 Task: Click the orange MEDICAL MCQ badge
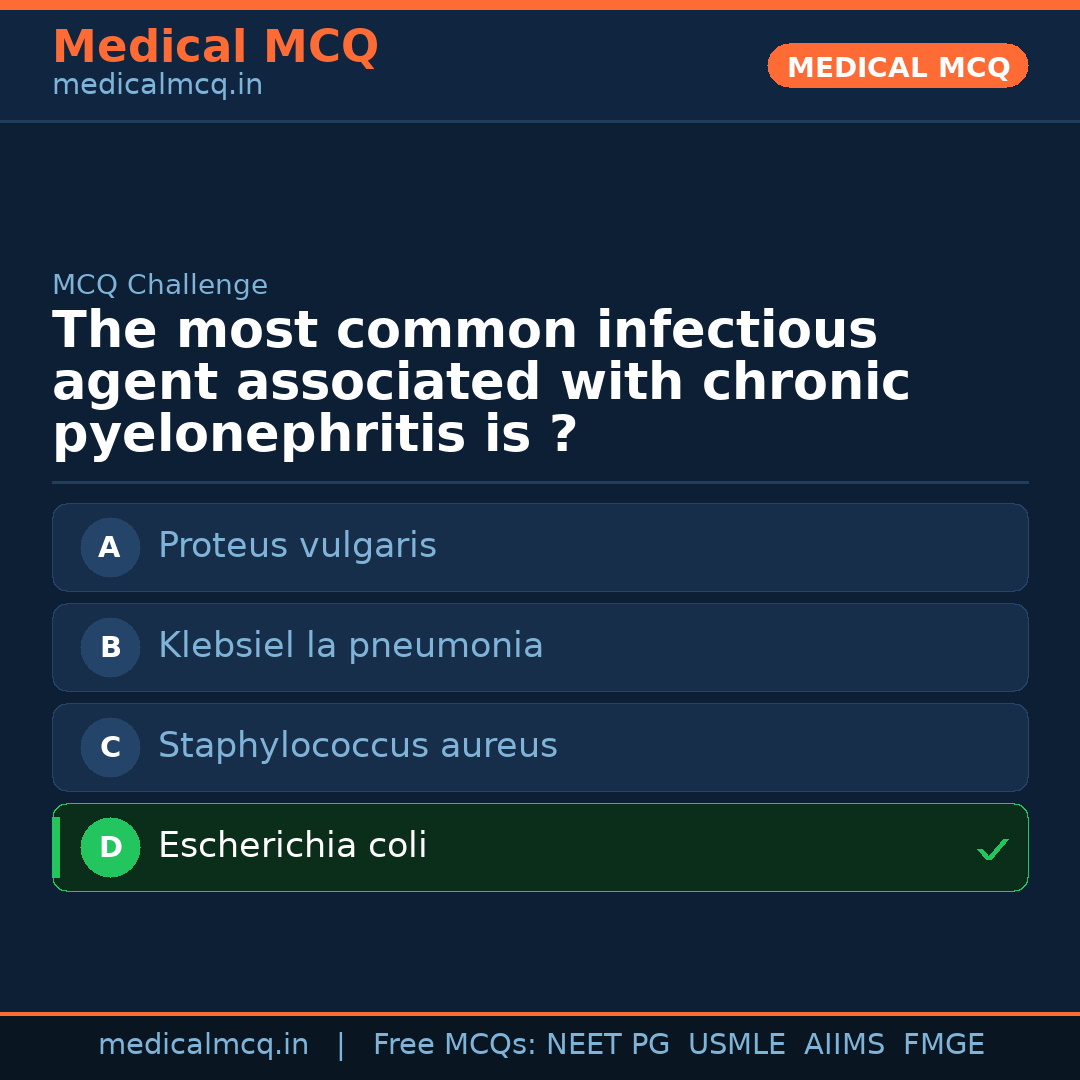(897, 66)
